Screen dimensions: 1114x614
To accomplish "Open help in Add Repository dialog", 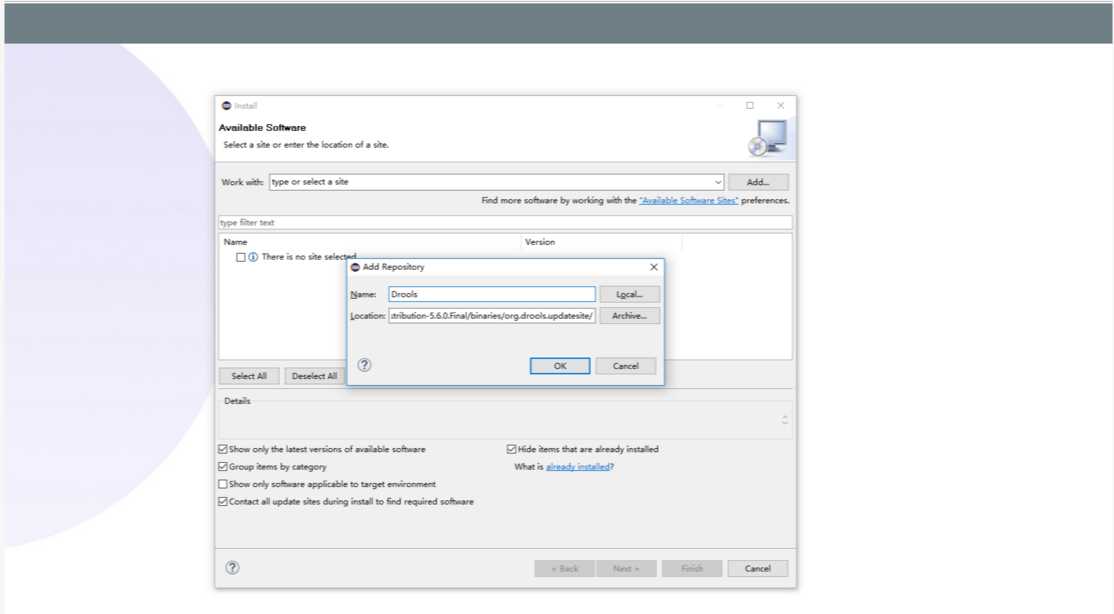I will coord(364,365).
